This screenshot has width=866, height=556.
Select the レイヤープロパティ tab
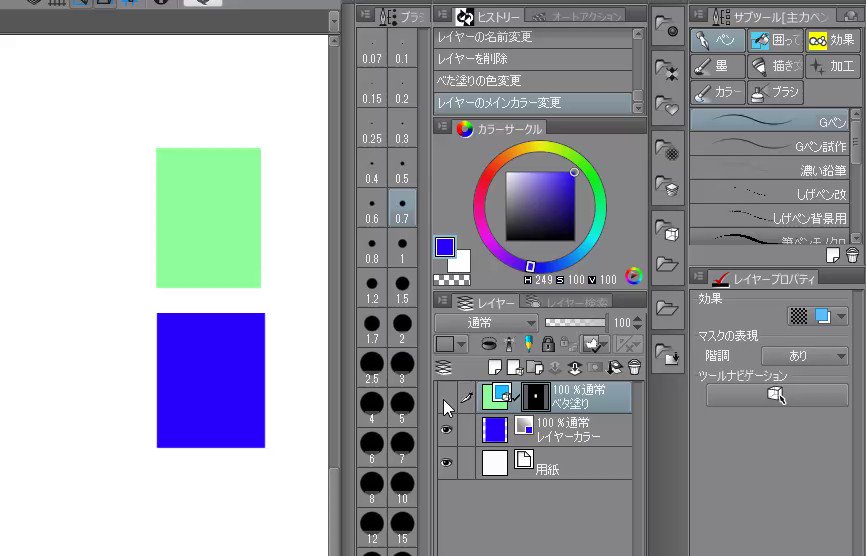(764, 279)
